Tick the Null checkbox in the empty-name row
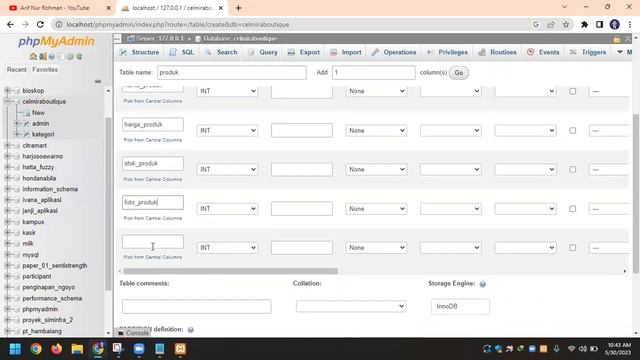 pyautogui.click(x=573, y=248)
